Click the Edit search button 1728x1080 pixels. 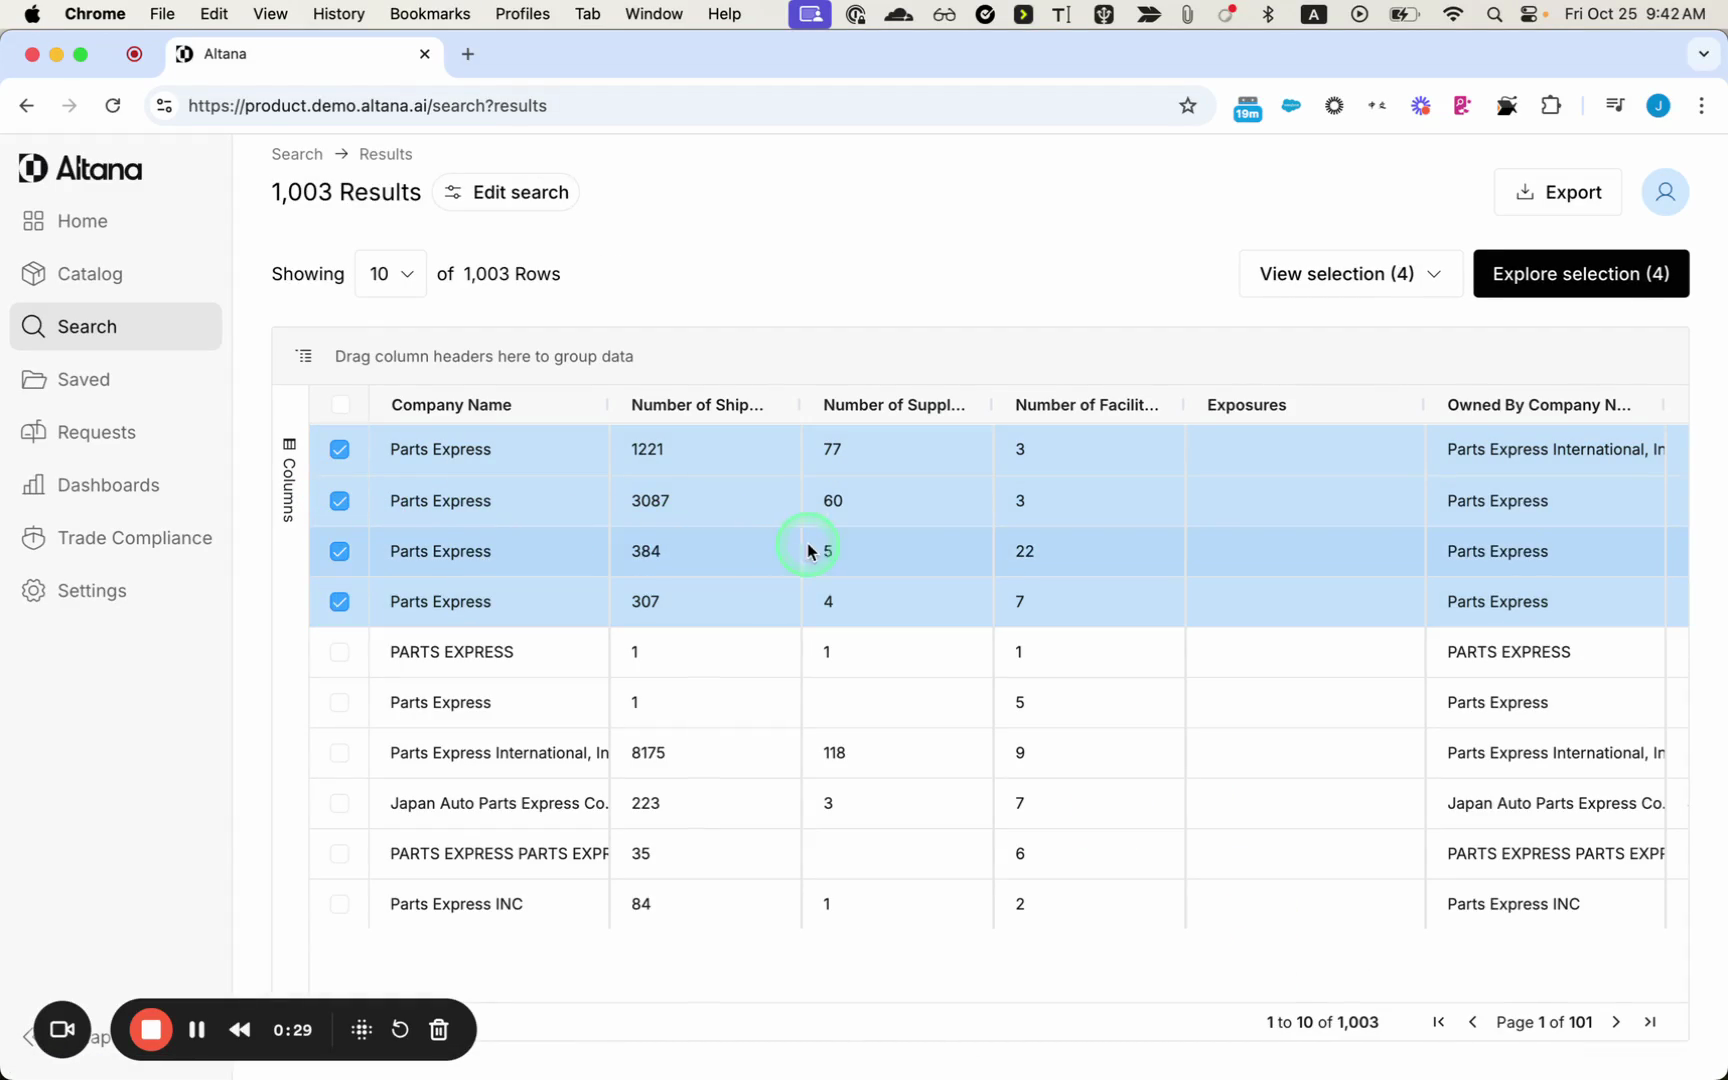[x=506, y=193]
